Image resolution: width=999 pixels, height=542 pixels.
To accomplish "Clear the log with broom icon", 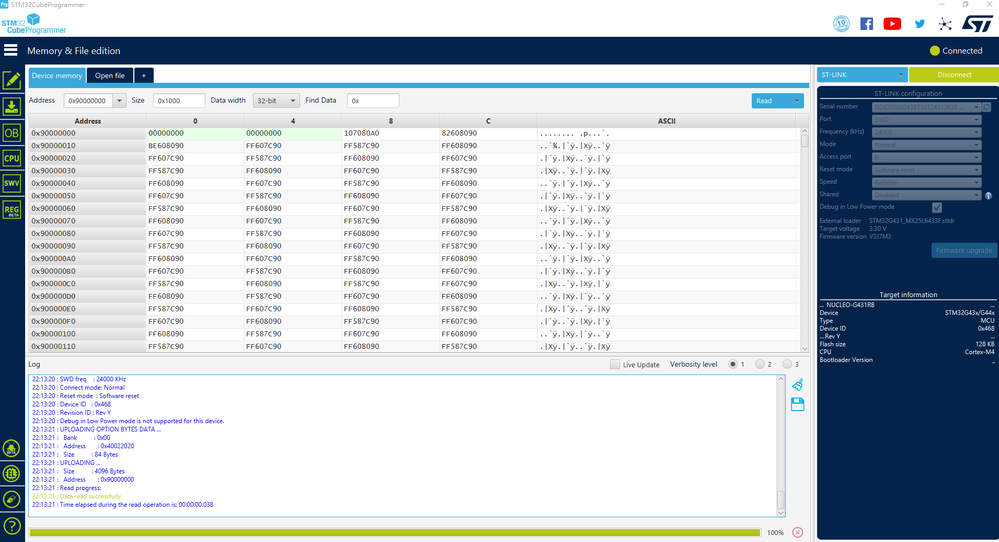I will (x=798, y=385).
